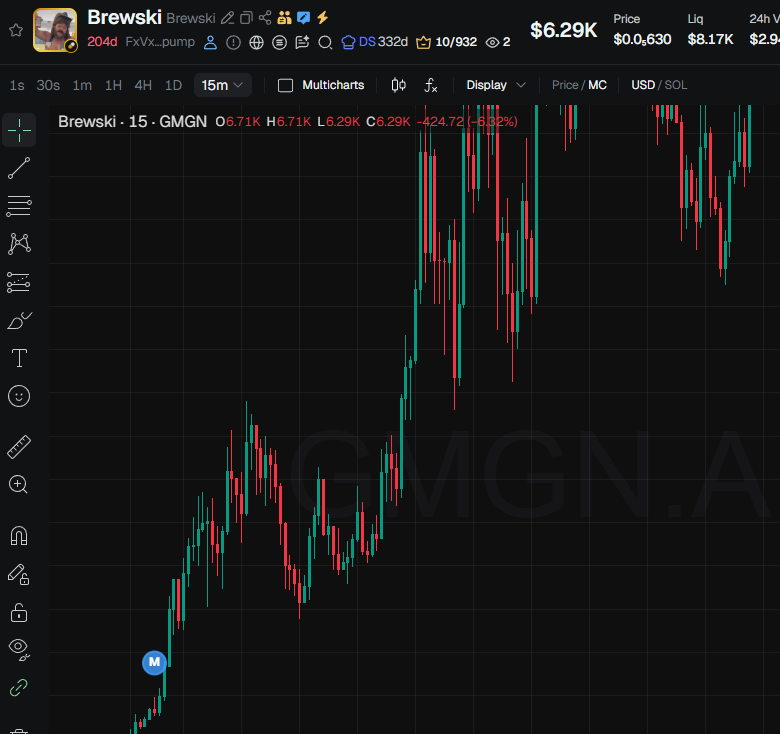Image resolution: width=780 pixels, height=734 pixels.
Task: Open the blue user profile icon
Action: pos(210,43)
